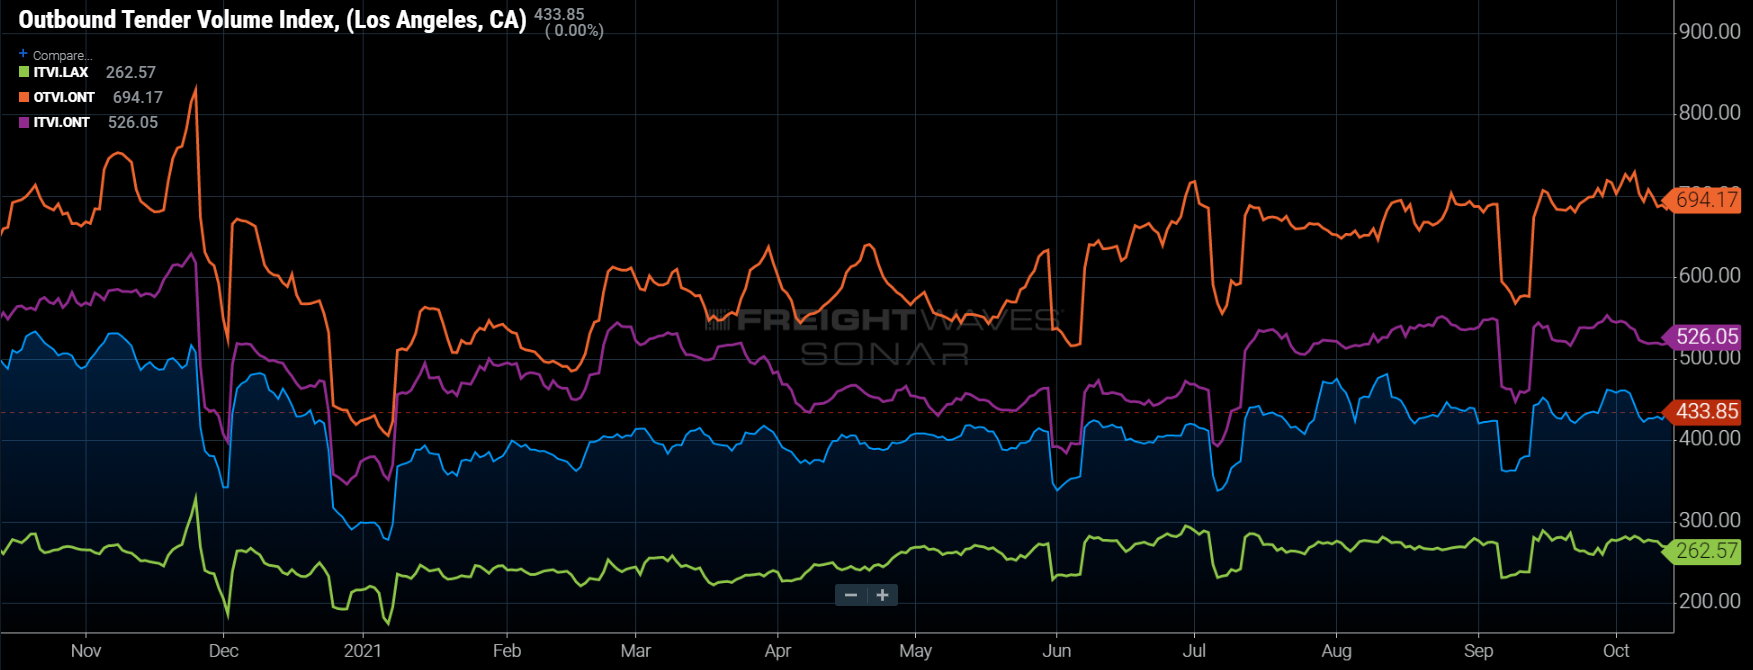Click the green ITVI.LAX color swatch

(x=24, y=72)
